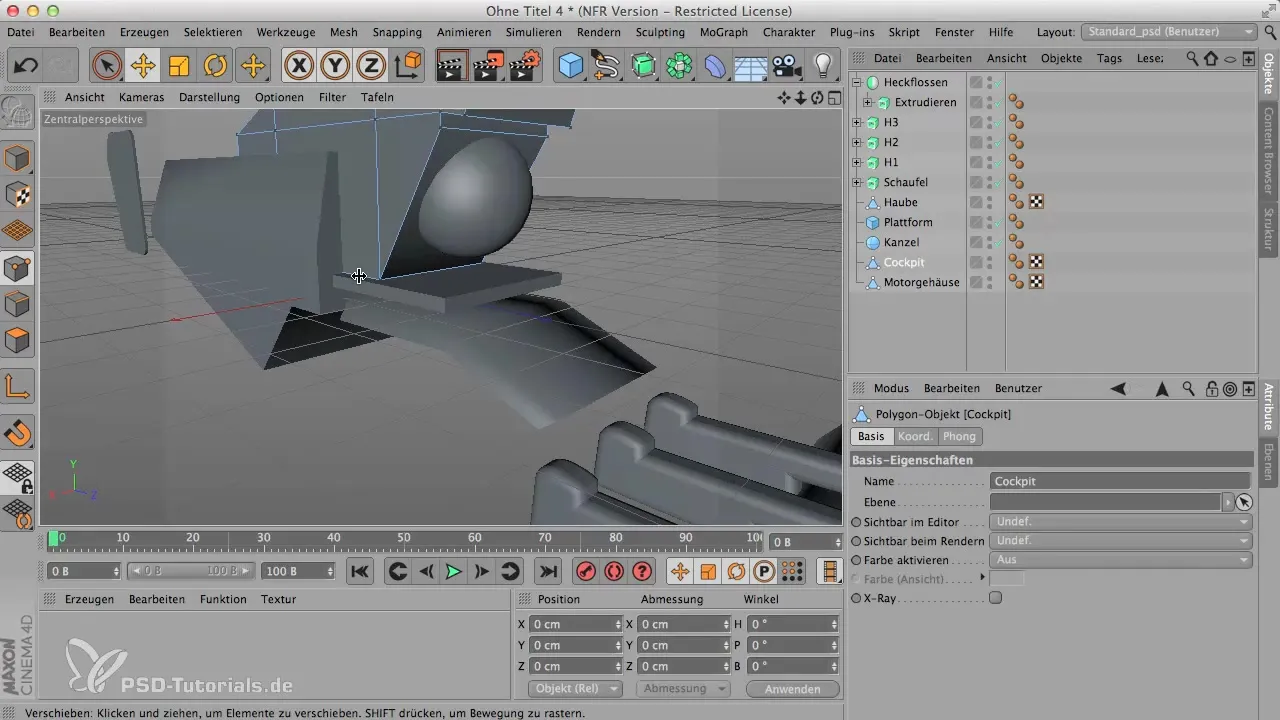Enable the X-Ray checkbox
The height and width of the screenshot is (720, 1280).
[x=995, y=598]
